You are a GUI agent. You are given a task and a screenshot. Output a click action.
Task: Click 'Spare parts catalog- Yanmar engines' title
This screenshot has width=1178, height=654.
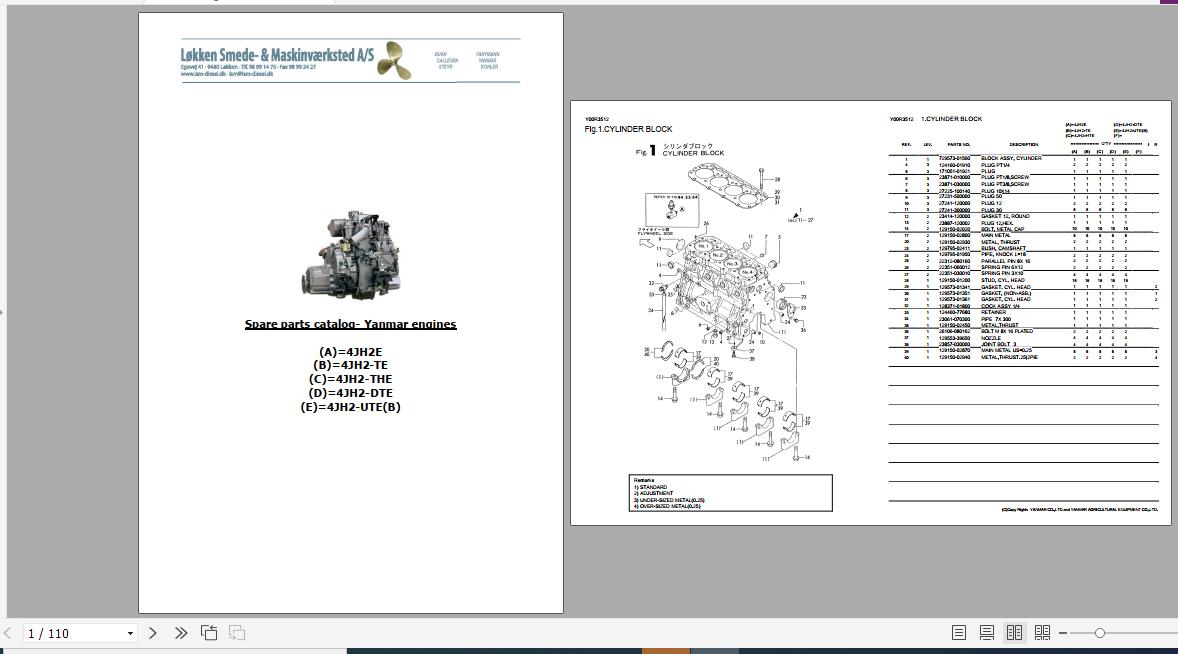pyautogui.click(x=350, y=324)
